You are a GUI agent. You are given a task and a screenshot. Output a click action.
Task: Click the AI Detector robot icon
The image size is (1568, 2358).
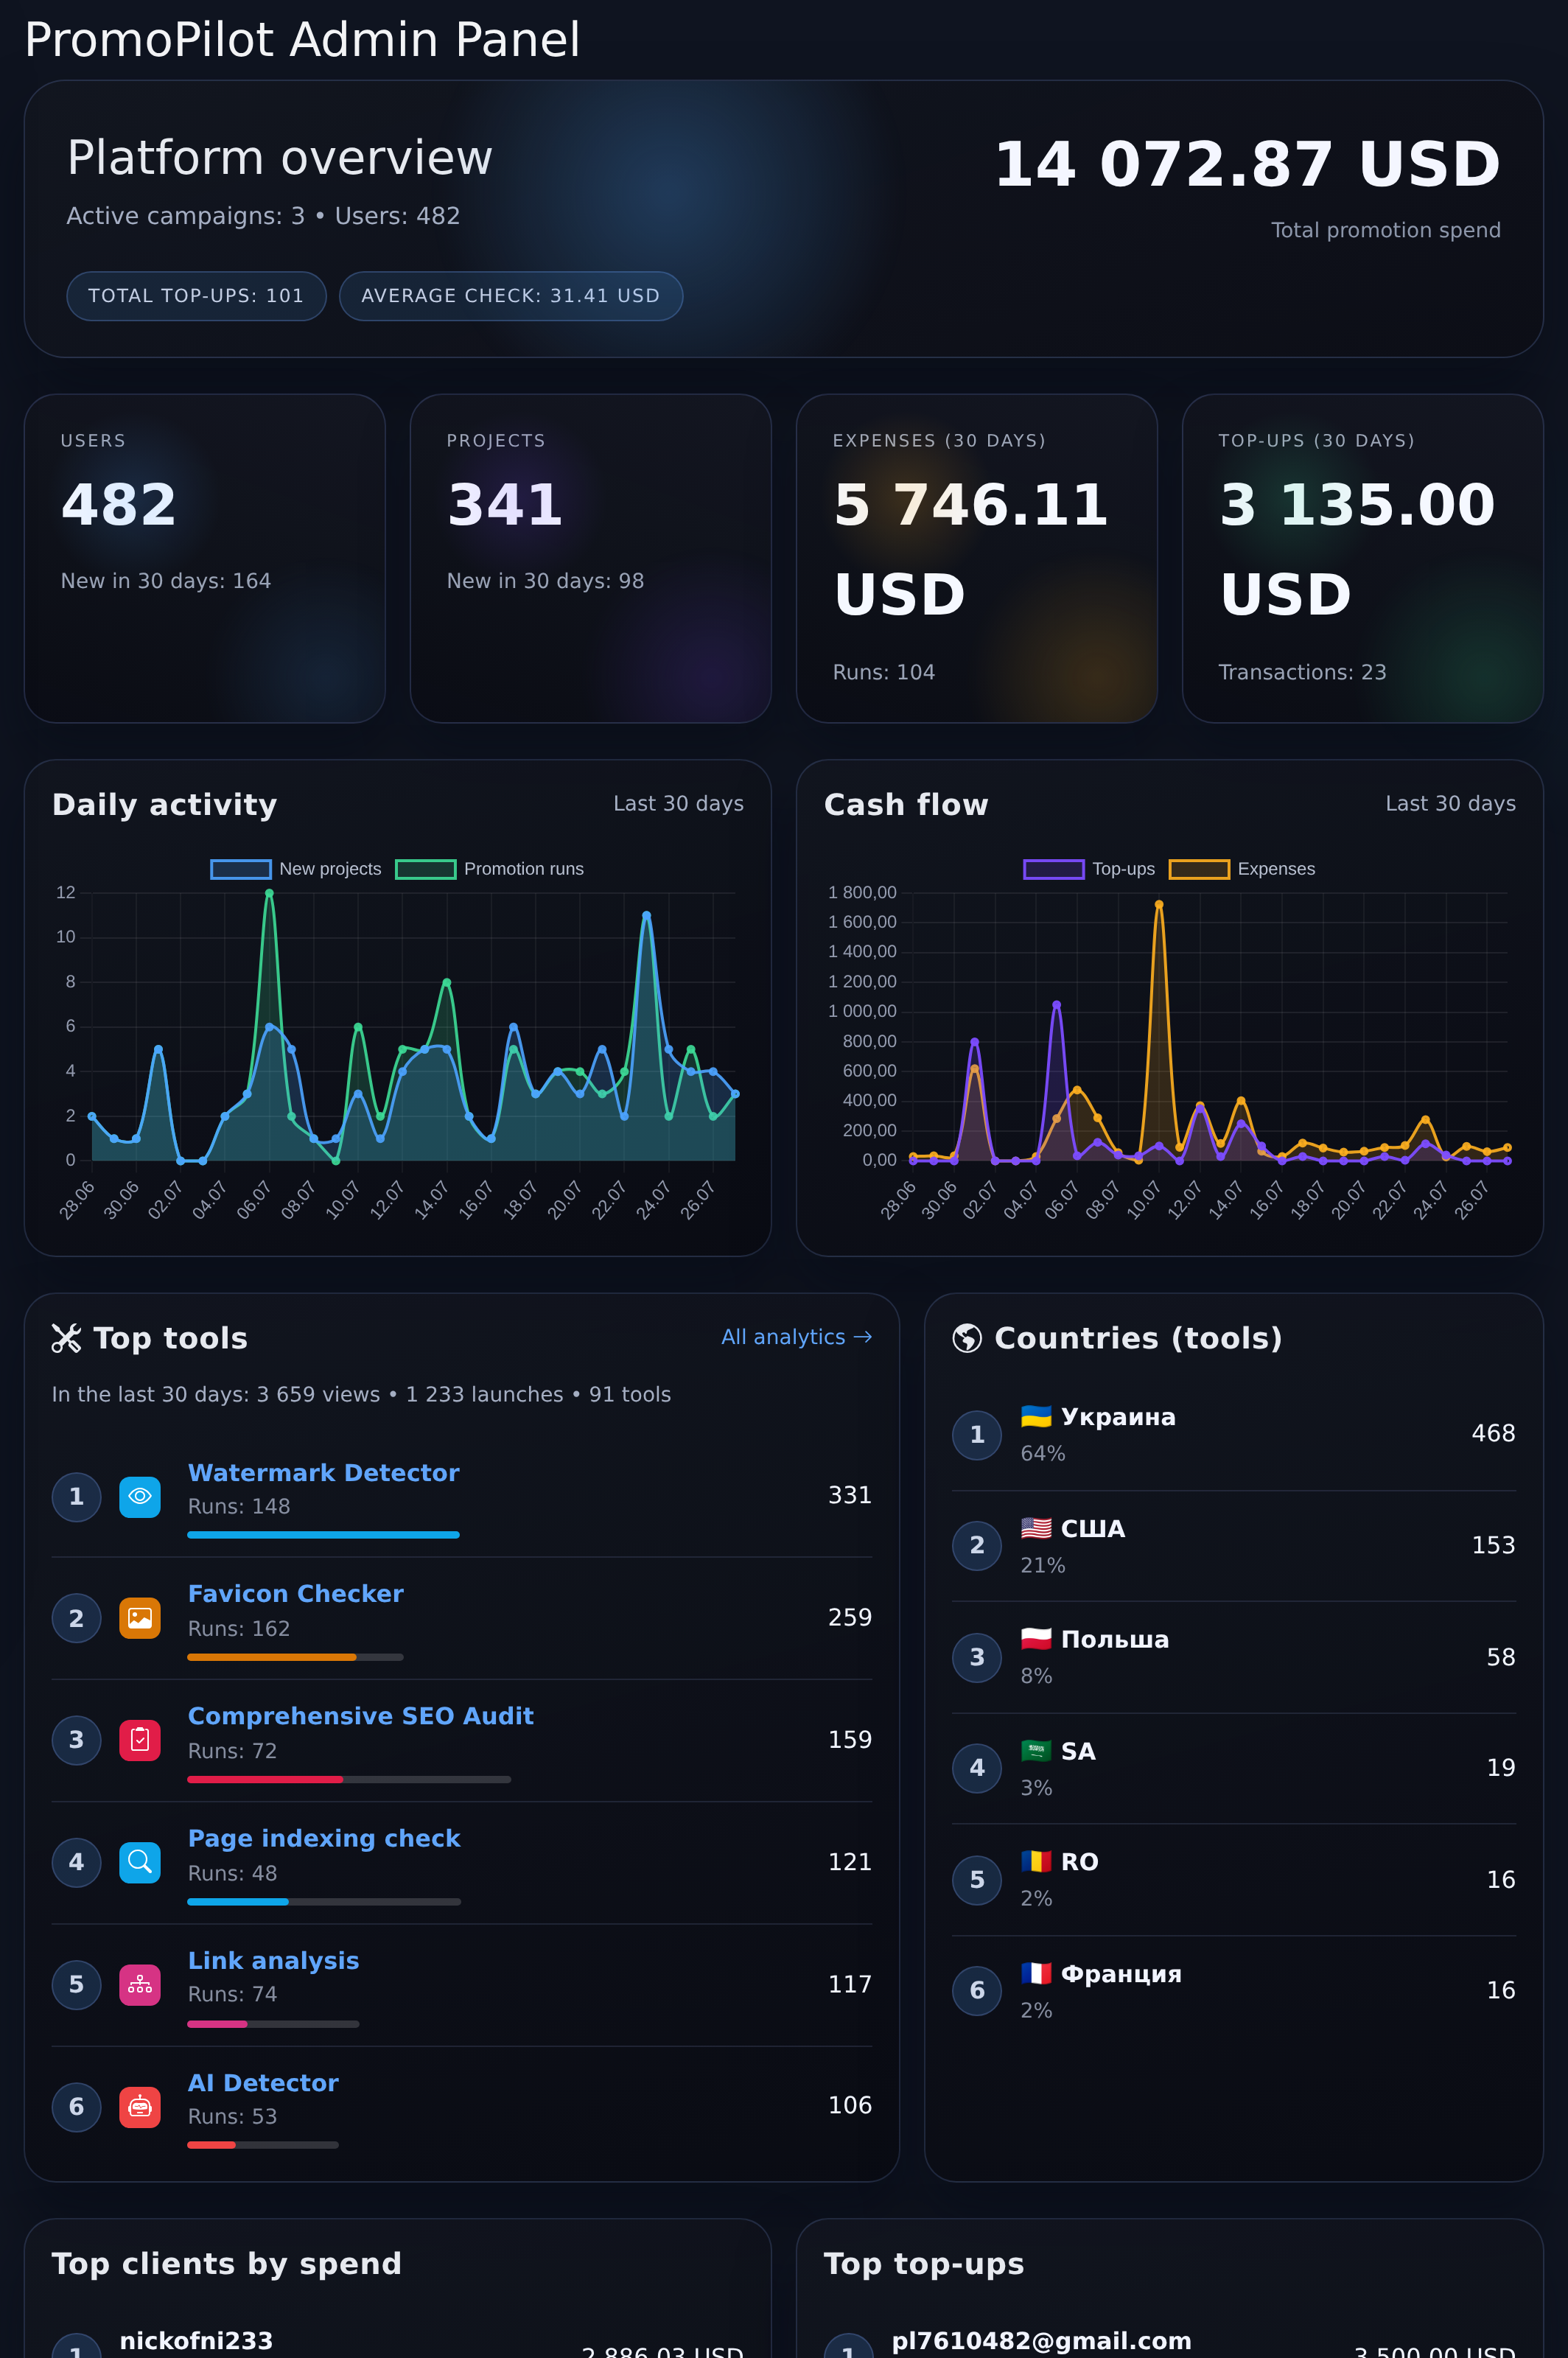[140, 2106]
